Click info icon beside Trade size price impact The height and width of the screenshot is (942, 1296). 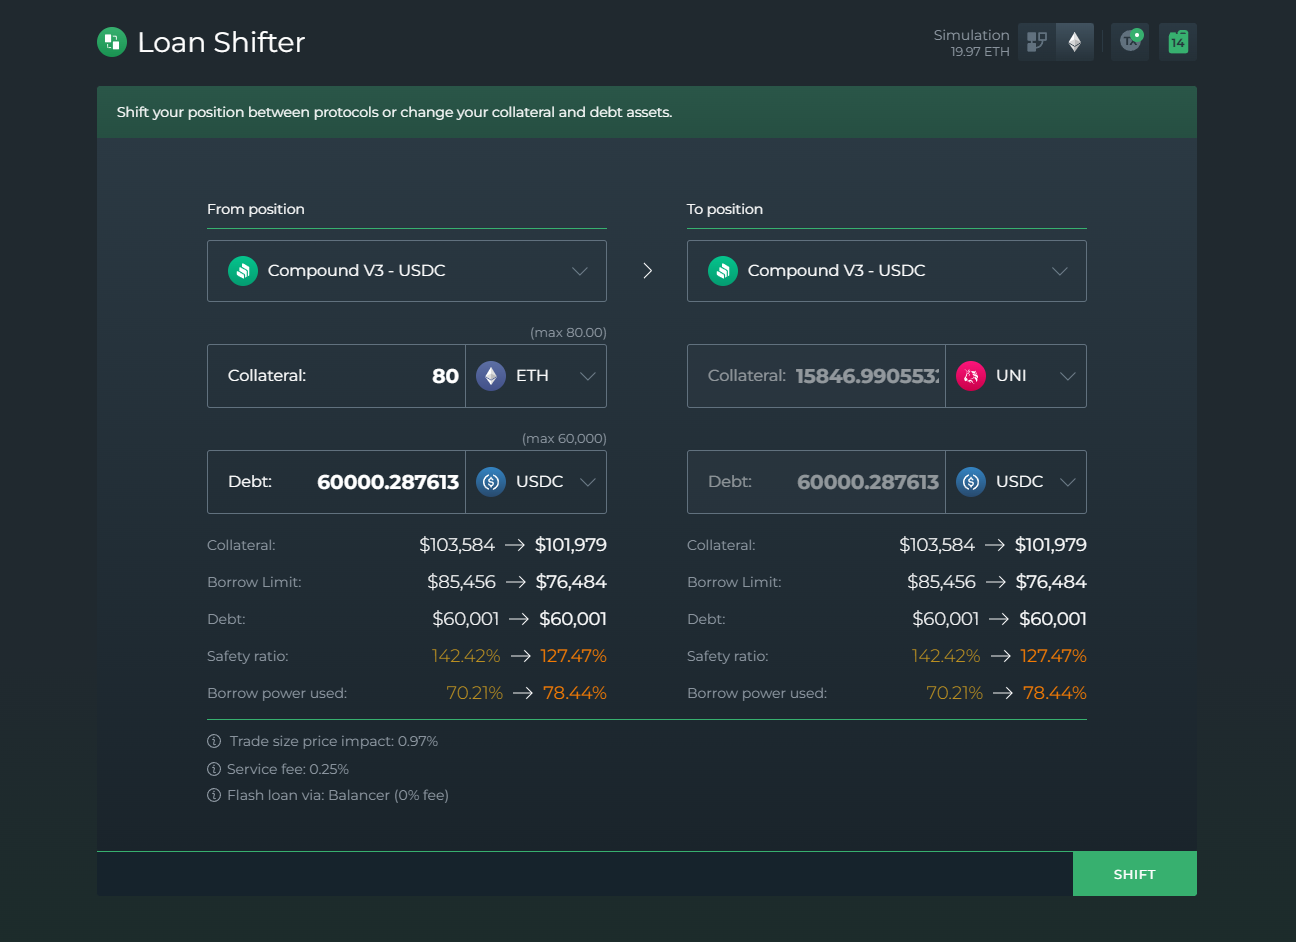point(214,741)
